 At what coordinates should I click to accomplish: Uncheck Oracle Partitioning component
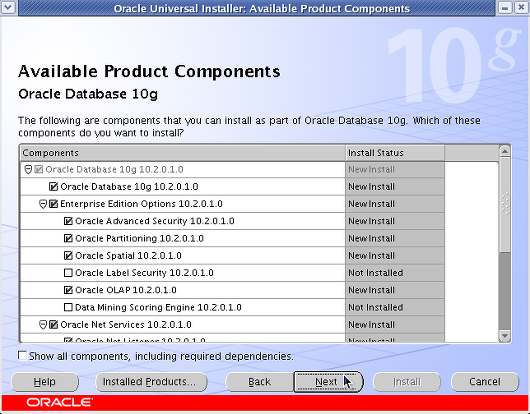pyautogui.click(x=68, y=238)
